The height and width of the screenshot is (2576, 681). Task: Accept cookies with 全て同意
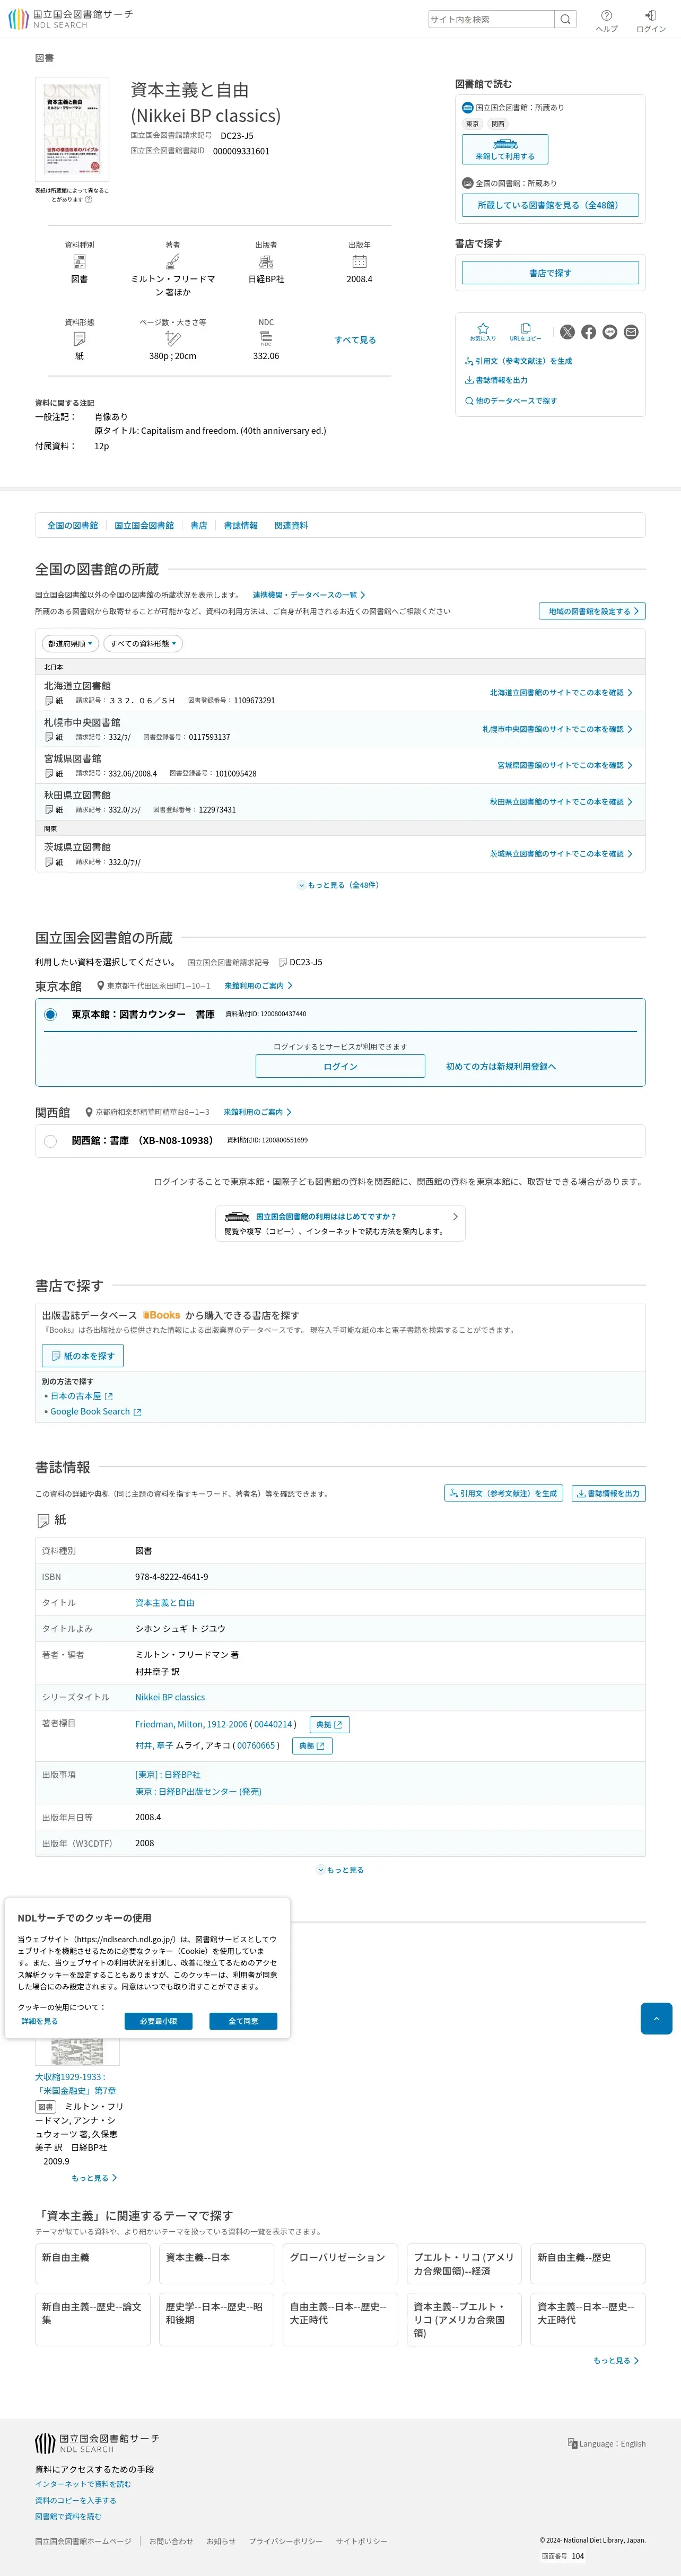[243, 2021]
